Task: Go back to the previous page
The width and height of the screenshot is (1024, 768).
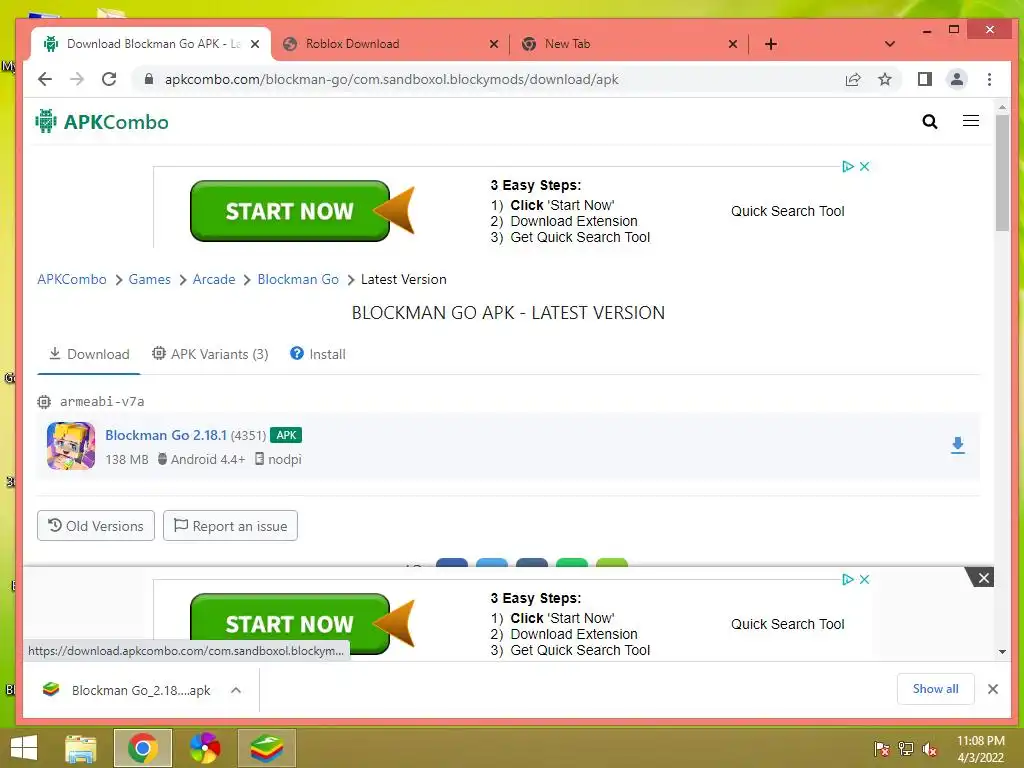Action: click(x=44, y=79)
